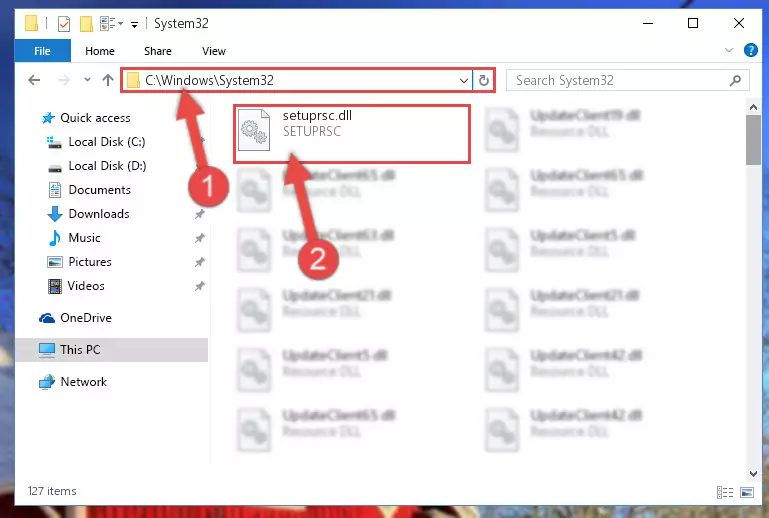
Task: Switch to Large icons view in status bar
Action: coord(747,492)
